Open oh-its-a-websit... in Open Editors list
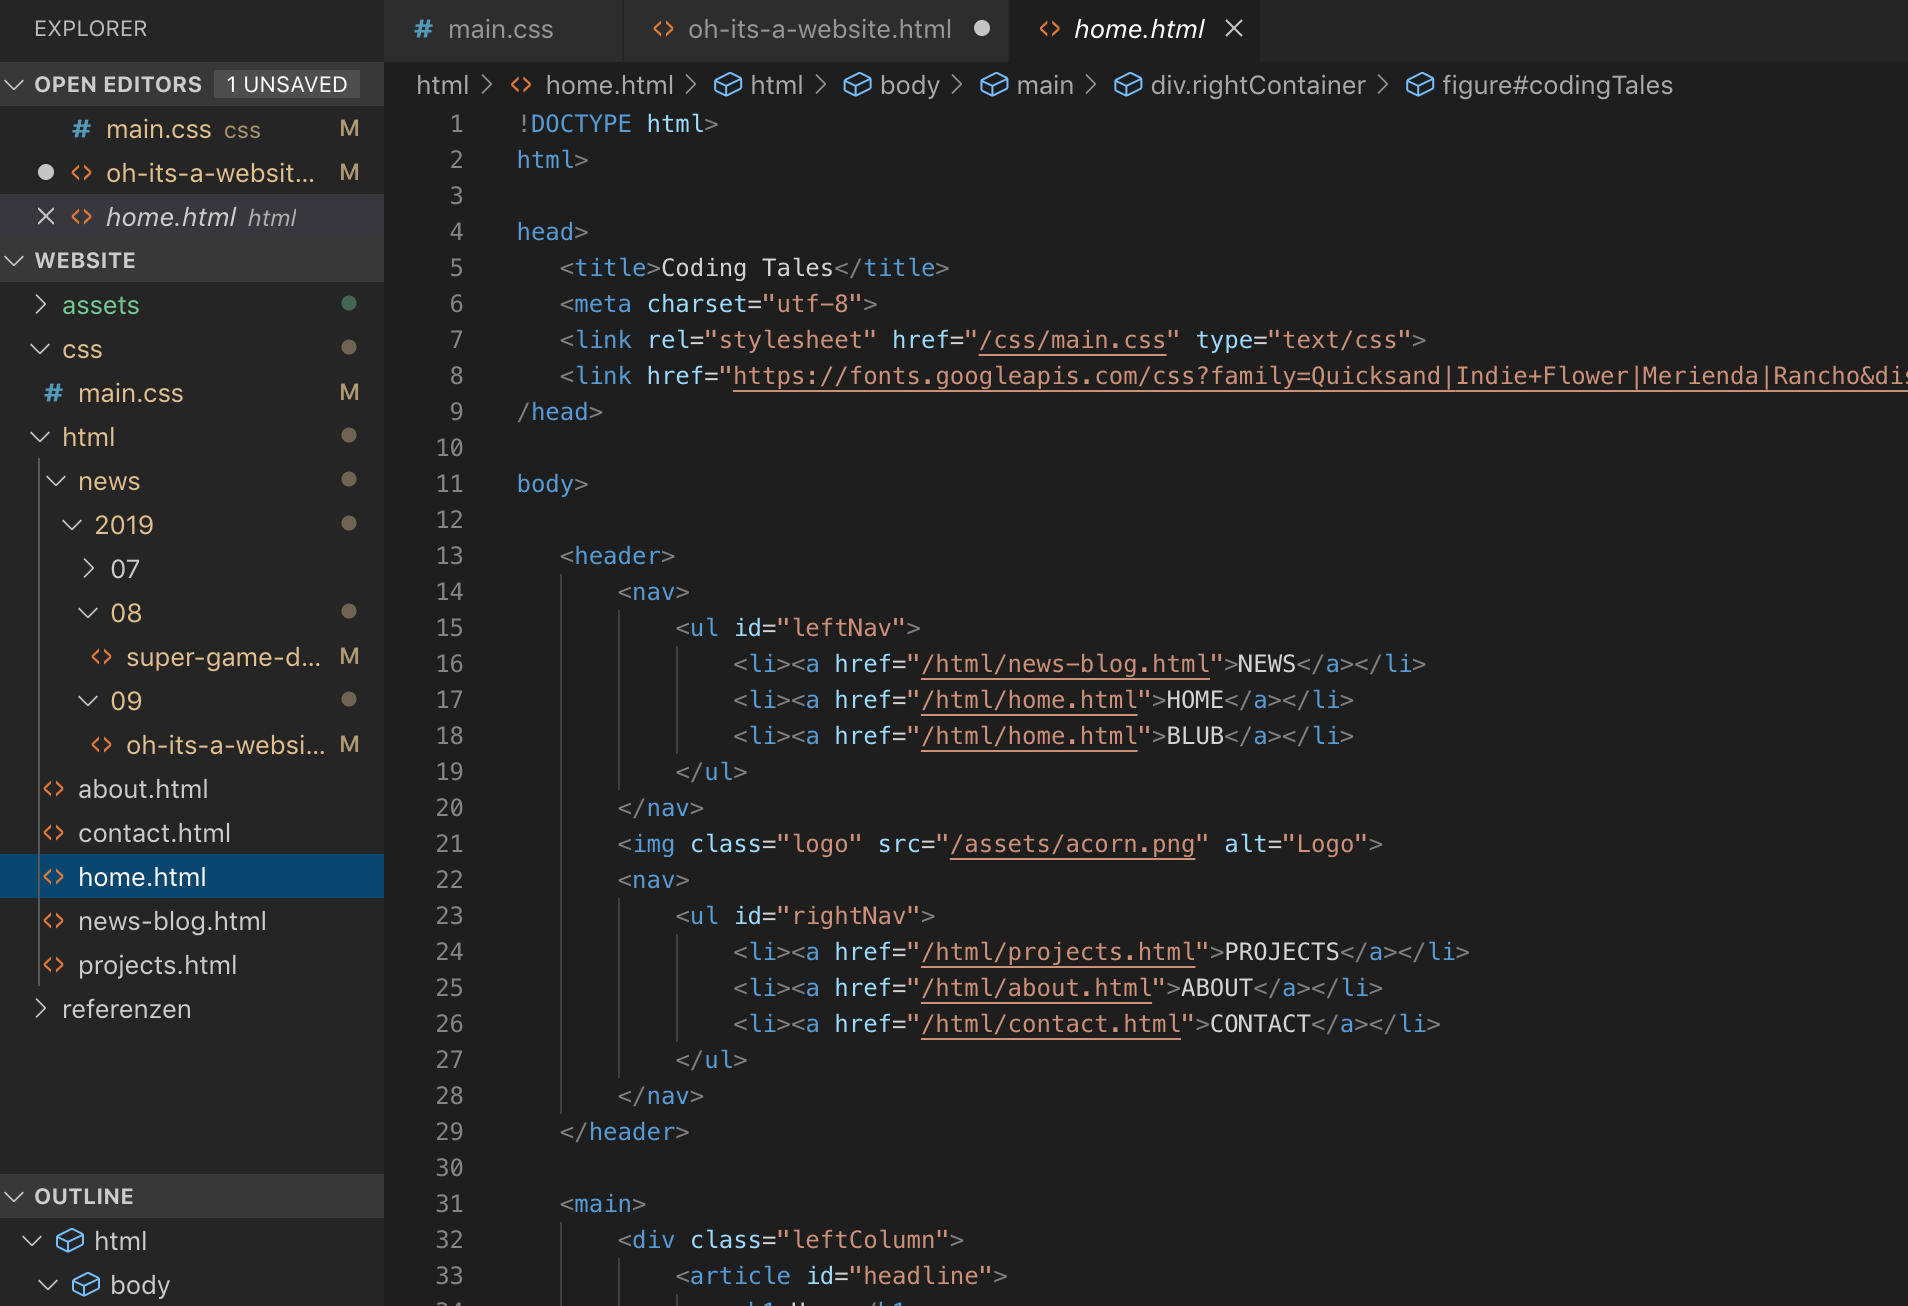Screen dimensions: 1908x1306 coord(192,173)
